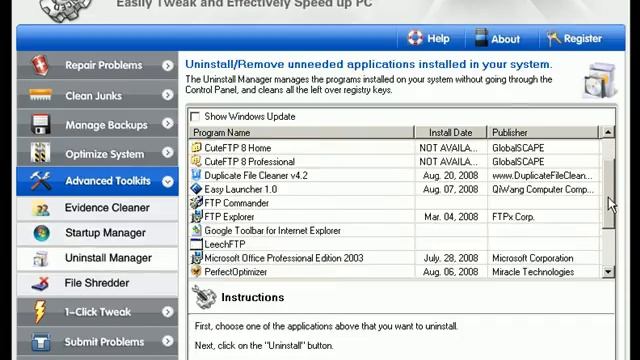Click the Repair Problems red cross icon
The height and width of the screenshot is (360, 640).
point(40,65)
